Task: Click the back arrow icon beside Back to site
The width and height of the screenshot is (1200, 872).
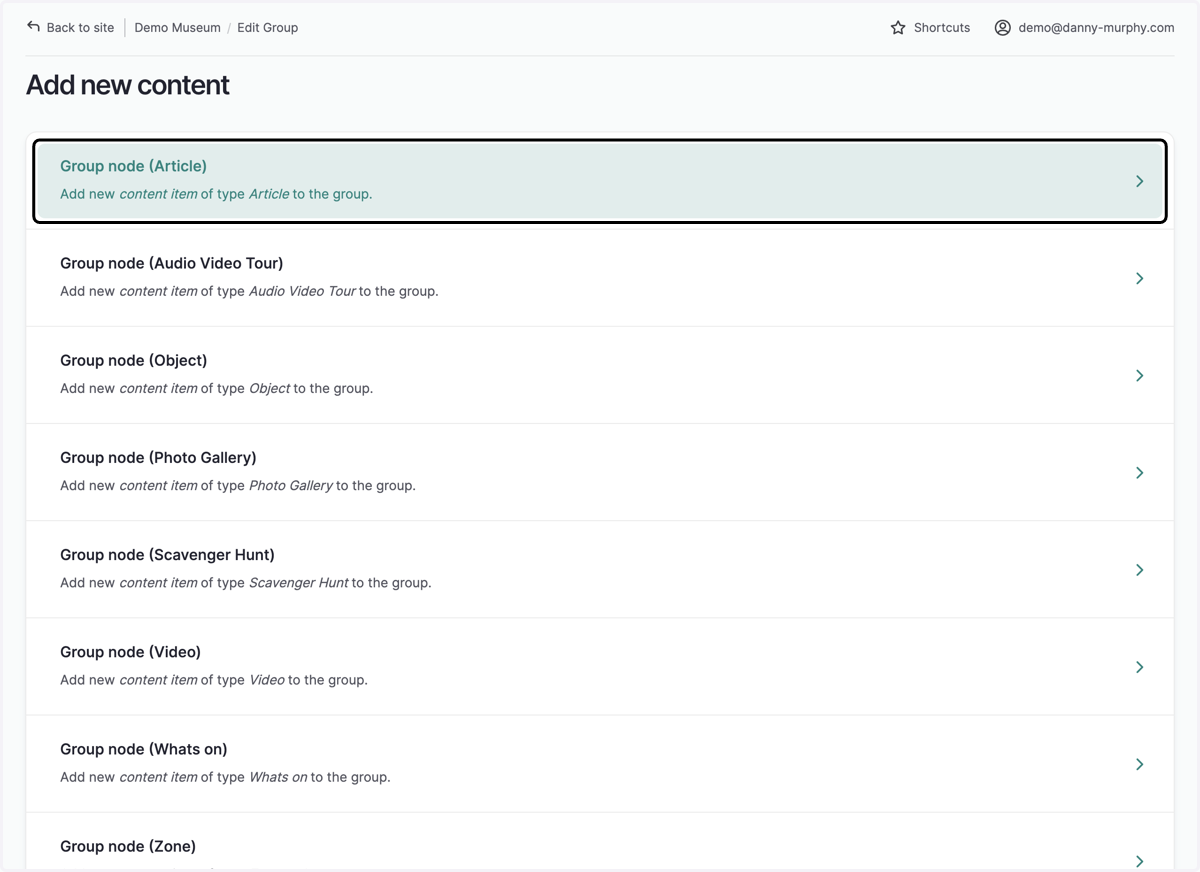Action: click(33, 27)
